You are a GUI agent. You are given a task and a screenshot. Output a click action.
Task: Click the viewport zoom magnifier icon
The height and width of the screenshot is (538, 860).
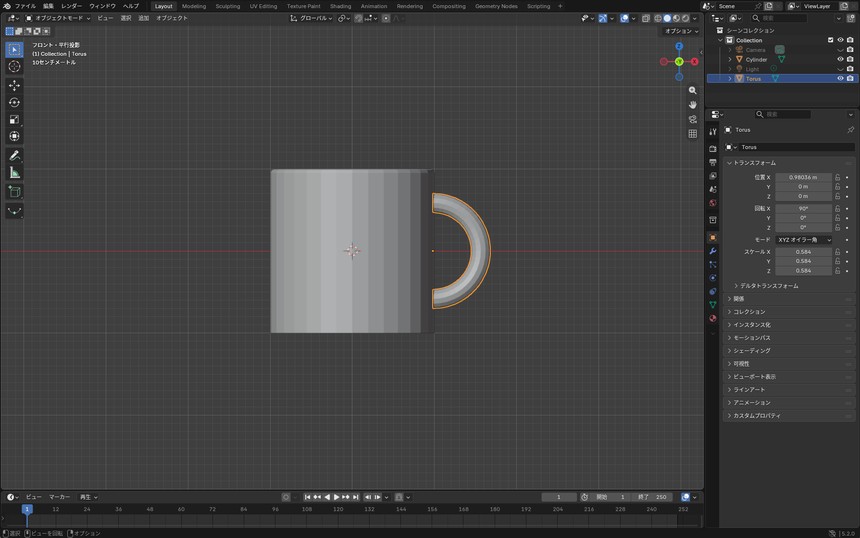693,90
